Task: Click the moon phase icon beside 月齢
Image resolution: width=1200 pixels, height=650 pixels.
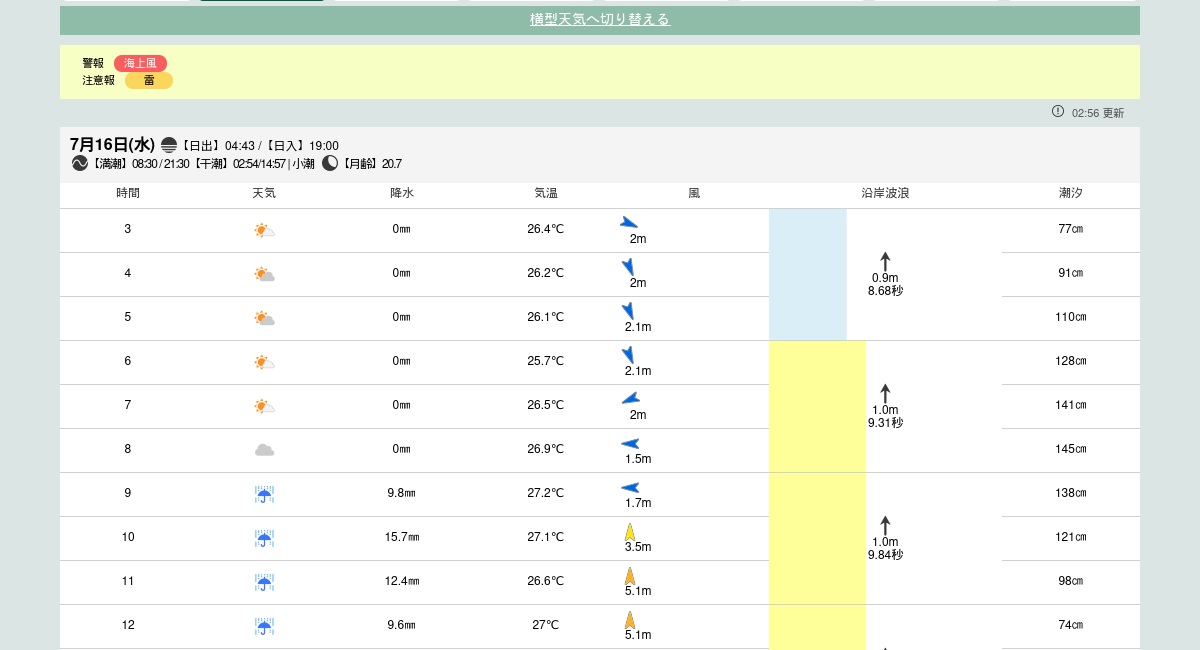Action: 330,163
